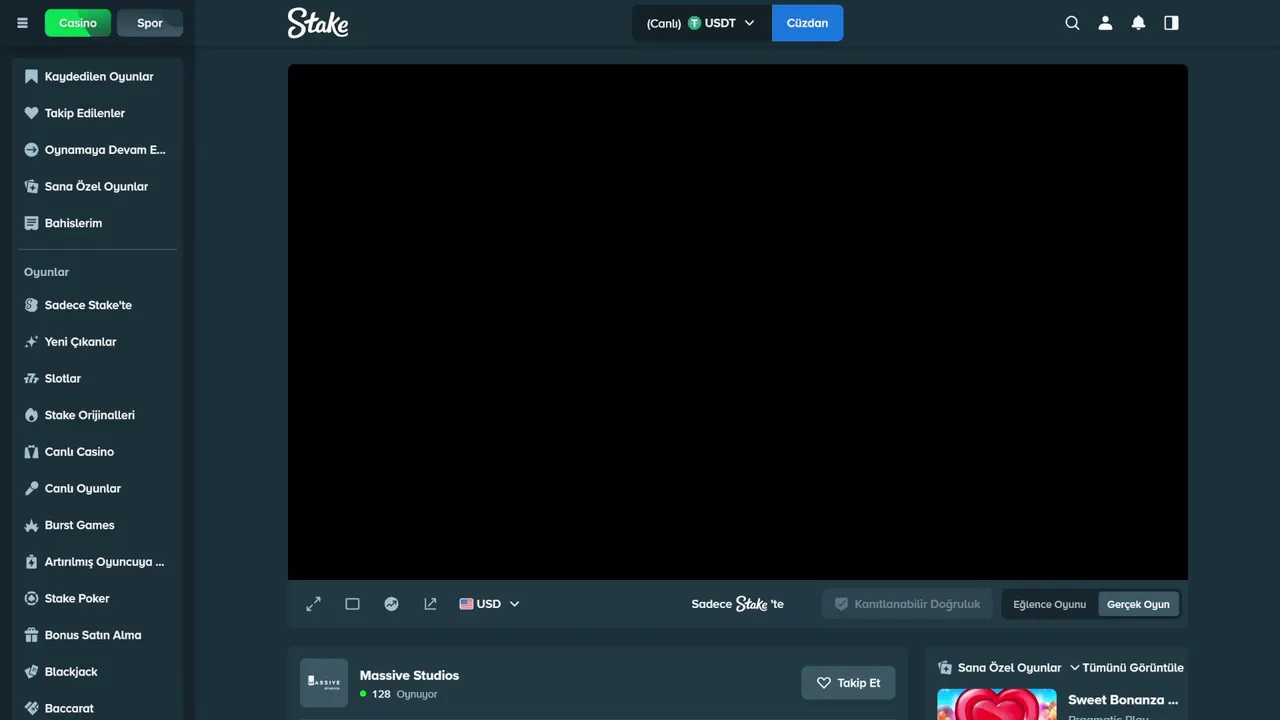1280x720 pixels.
Task: Click the Baccarat icon
Action: 31,708
